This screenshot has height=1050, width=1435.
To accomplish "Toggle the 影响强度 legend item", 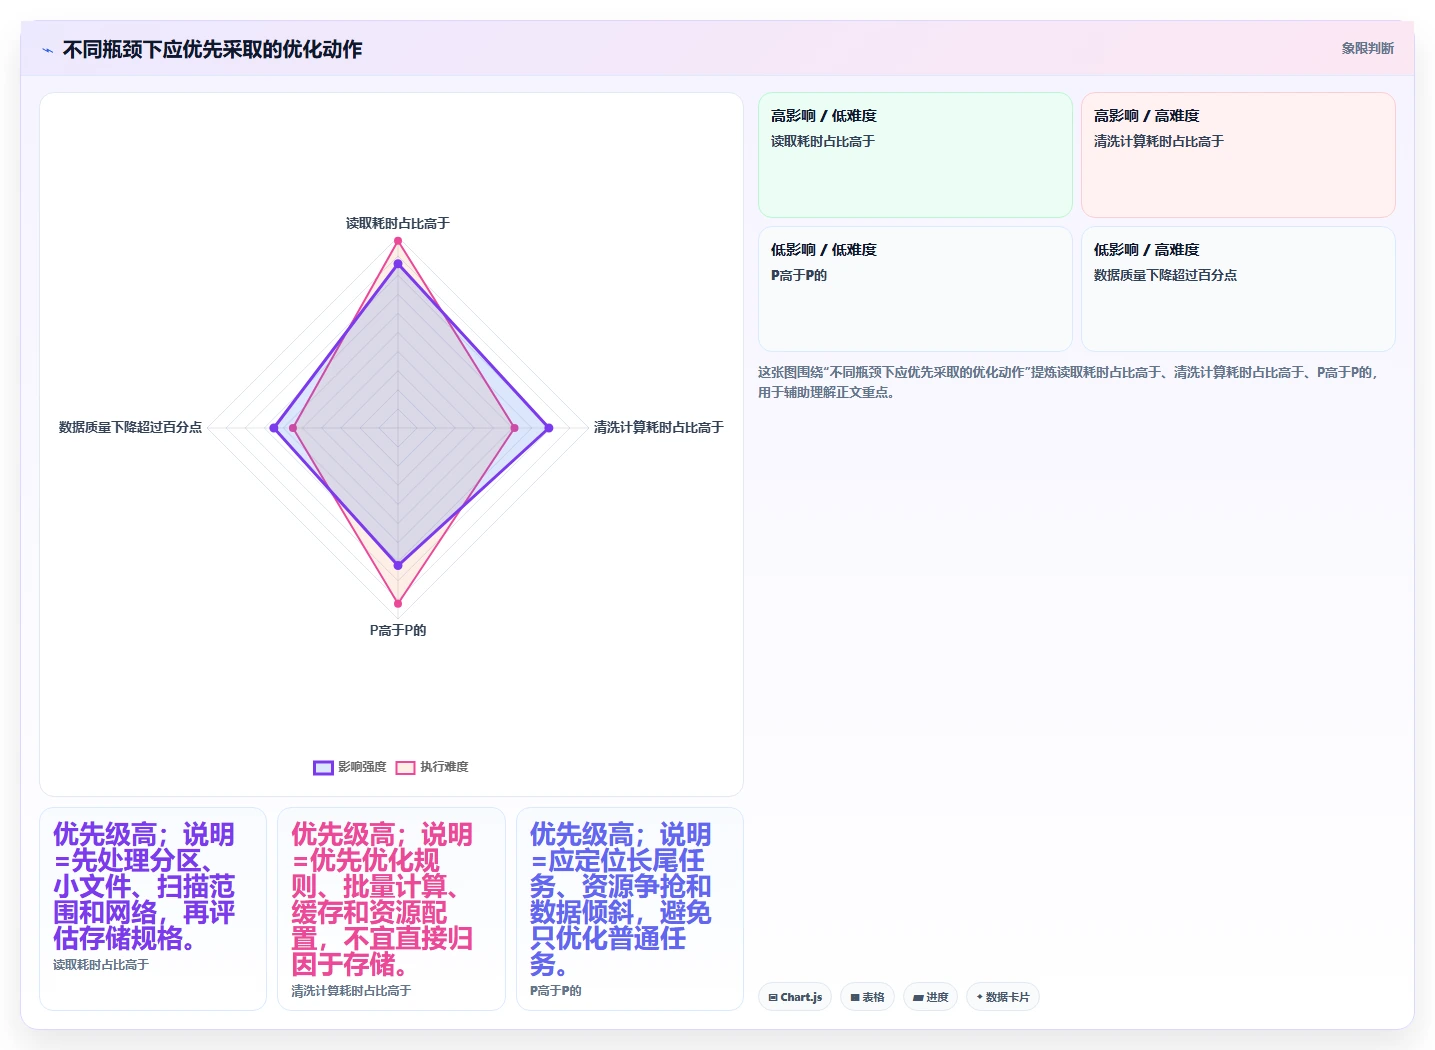I will point(350,767).
